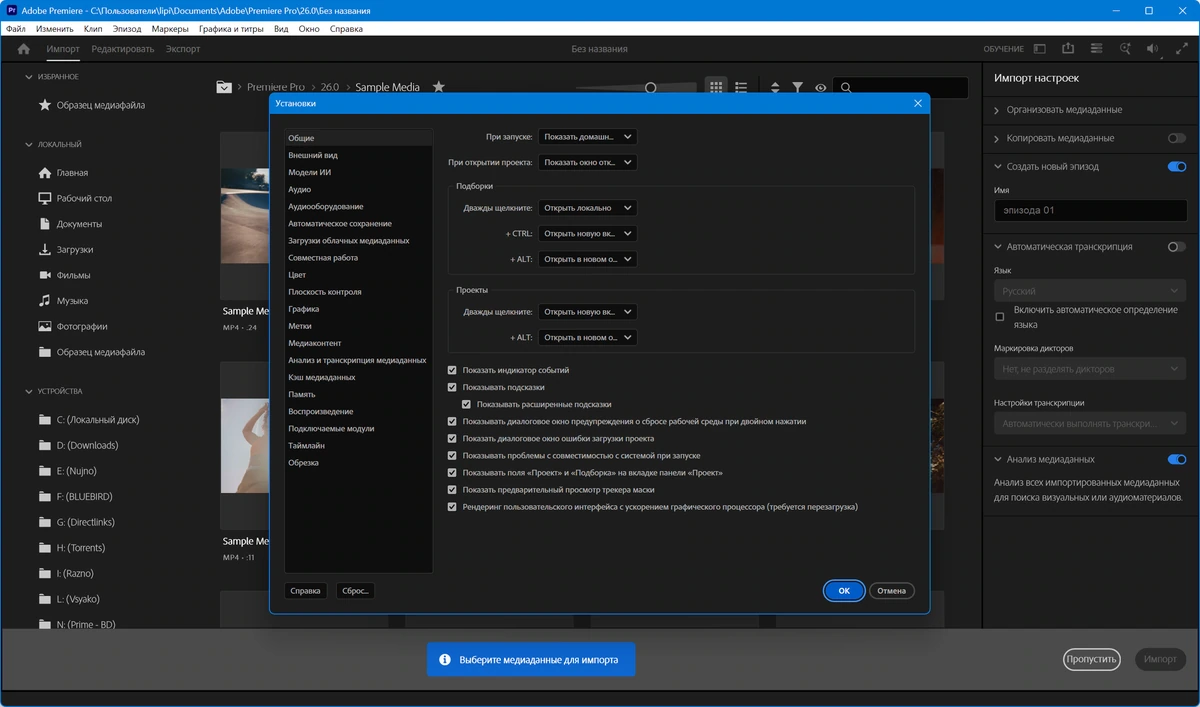Open Подборки + CTRL dropdown

click(587, 234)
